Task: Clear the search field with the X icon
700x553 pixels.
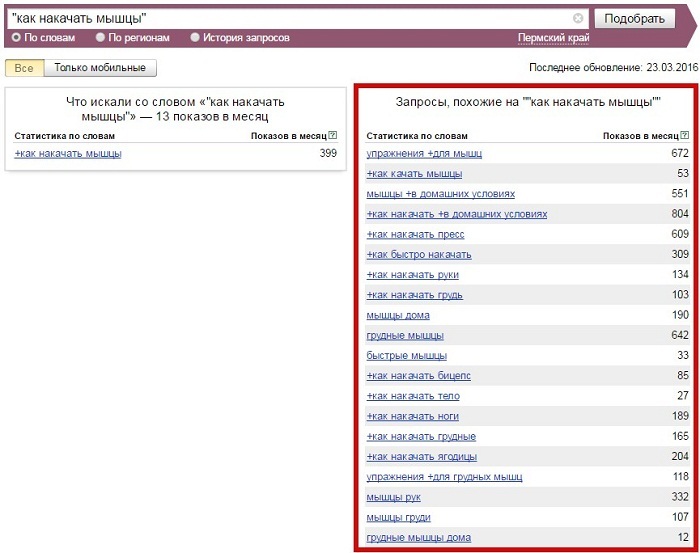Action: (578, 18)
